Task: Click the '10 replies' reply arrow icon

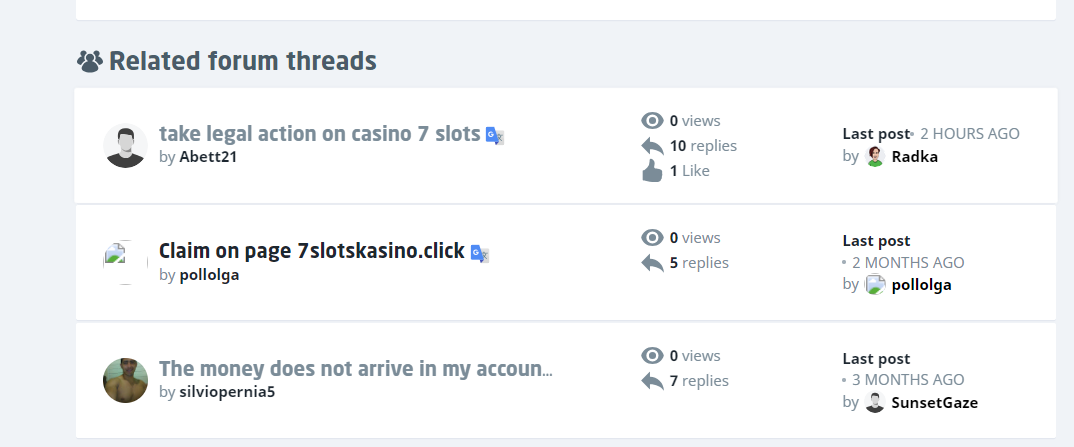Action: coord(652,146)
